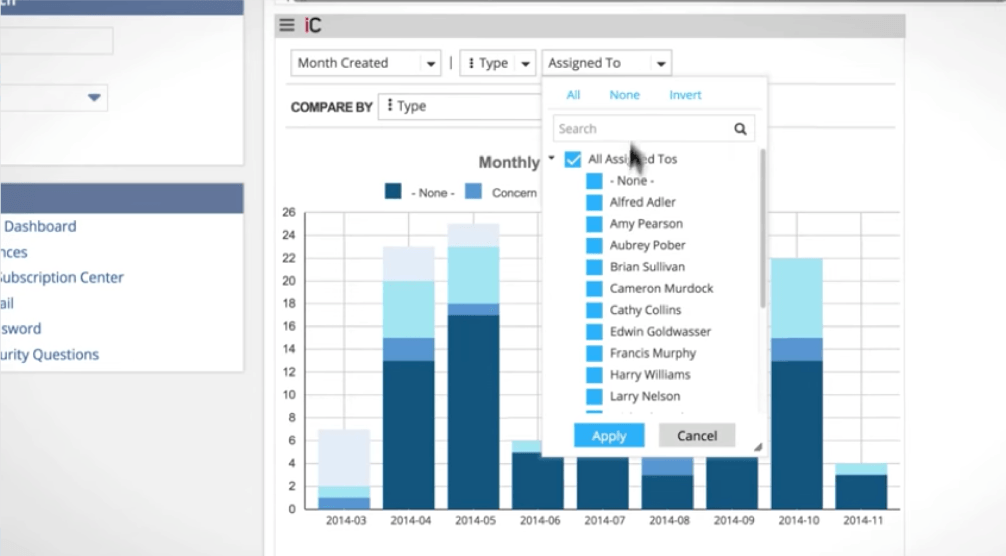Click the Apply button

point(609,435)
